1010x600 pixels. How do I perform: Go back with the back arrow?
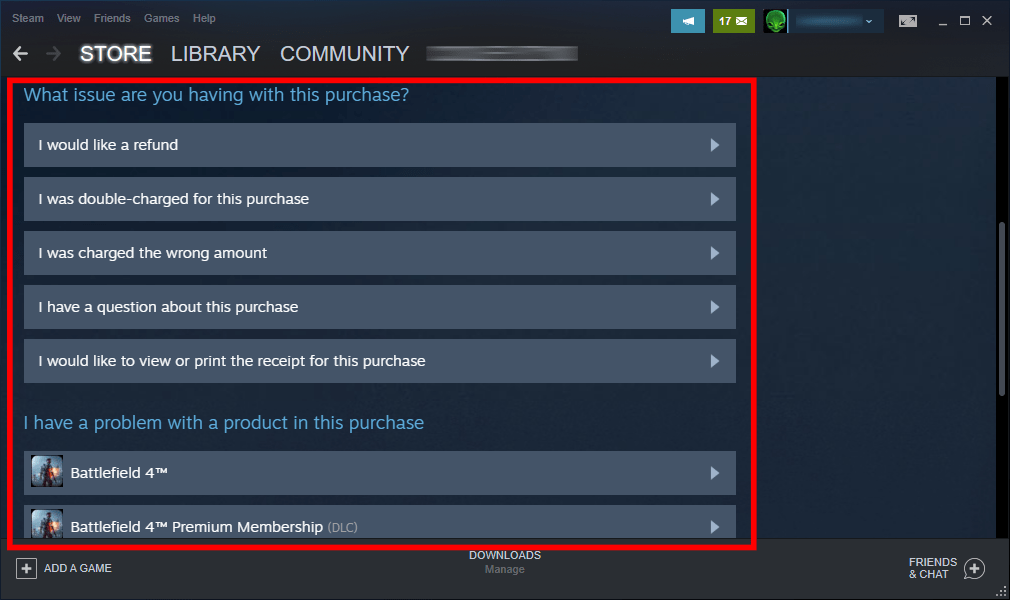tap(21, 54)
